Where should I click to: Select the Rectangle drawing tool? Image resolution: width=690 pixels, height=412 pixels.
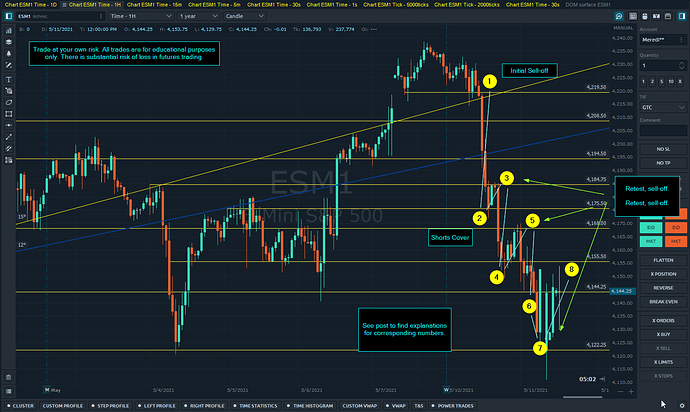coord(8,114)
